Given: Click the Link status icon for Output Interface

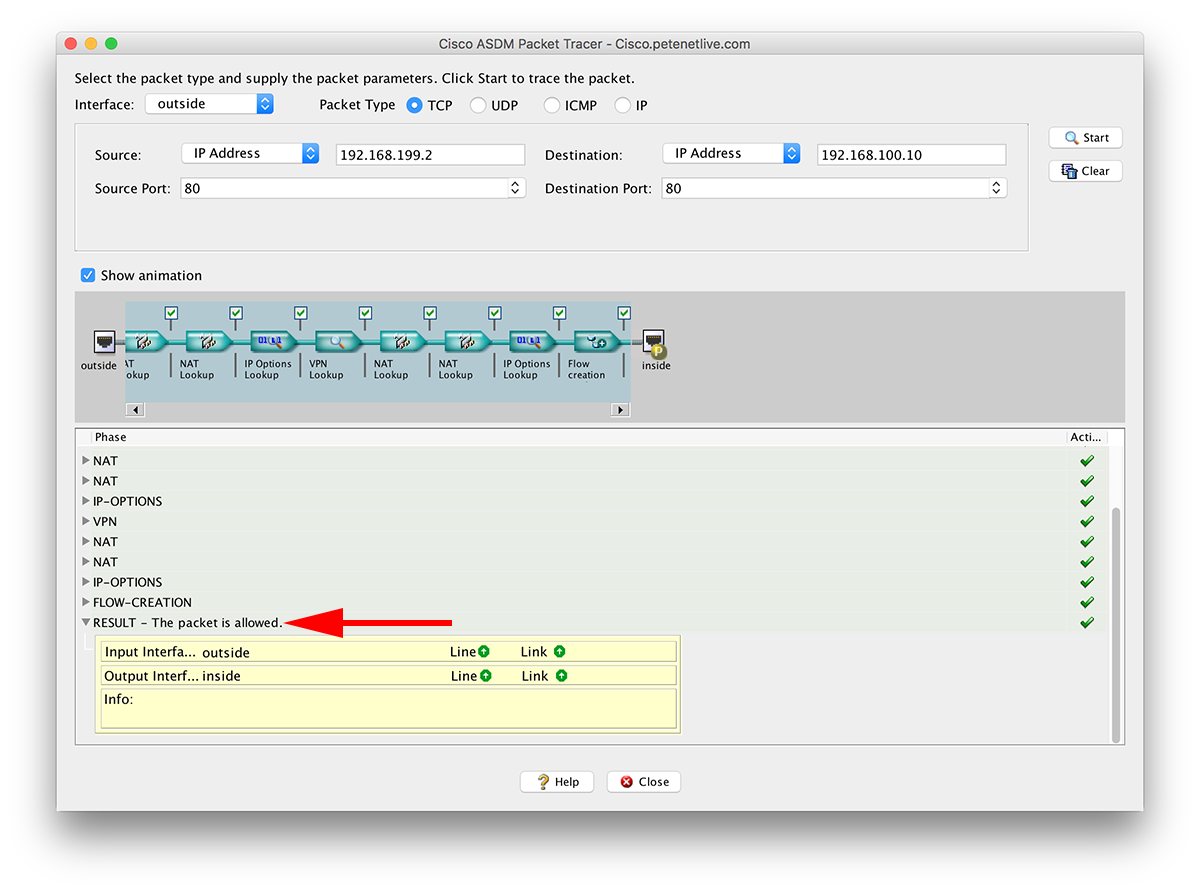Looking at the screenshot, I should tap(561, 676).
